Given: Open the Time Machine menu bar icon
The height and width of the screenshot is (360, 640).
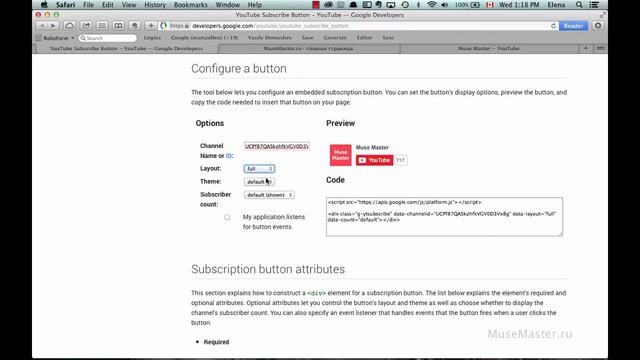Looking at the screenshot, I should tap(405, 5).
